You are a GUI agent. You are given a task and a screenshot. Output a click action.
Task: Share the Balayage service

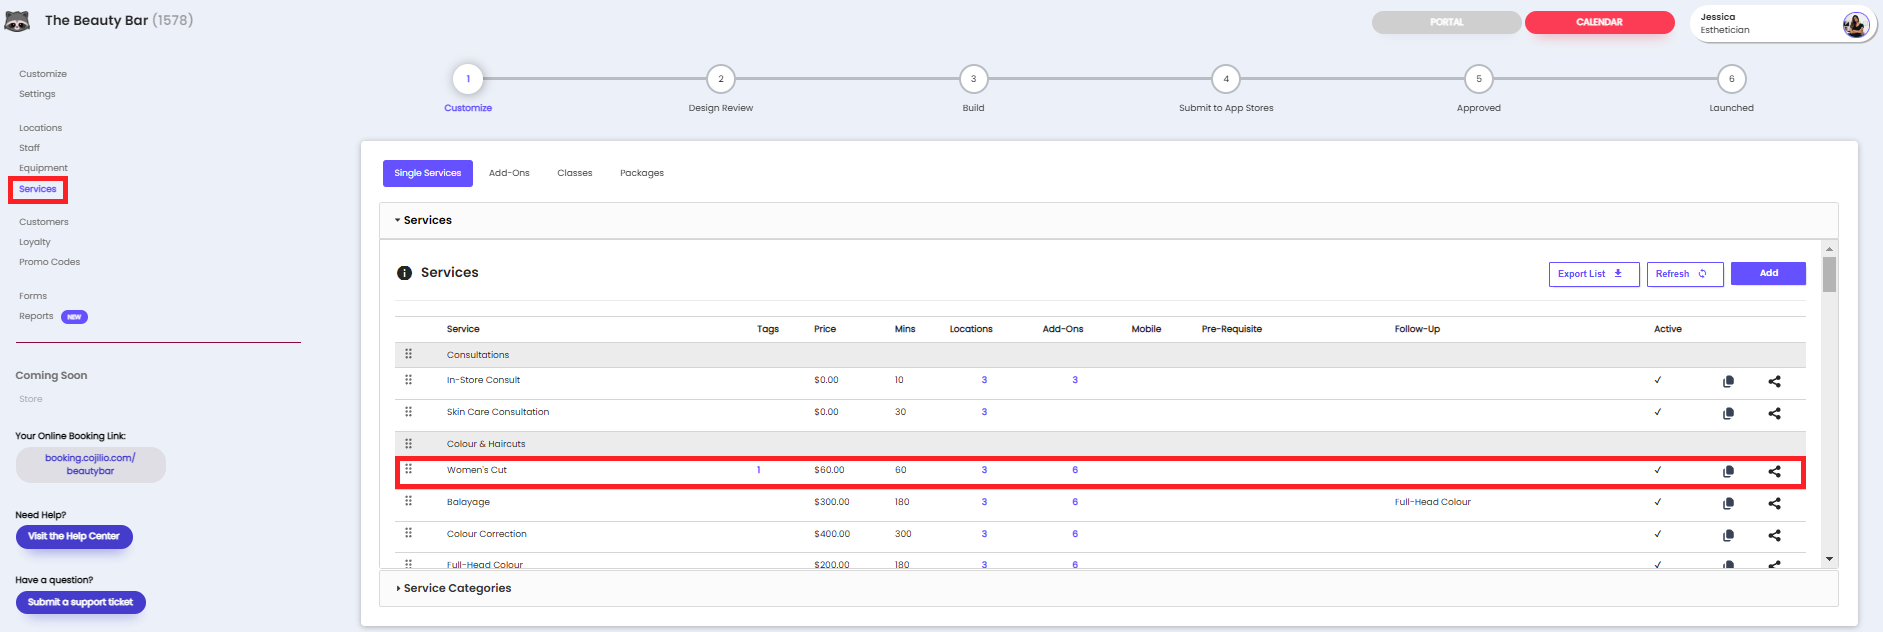pyautogui.click(x=1774, y=503)
